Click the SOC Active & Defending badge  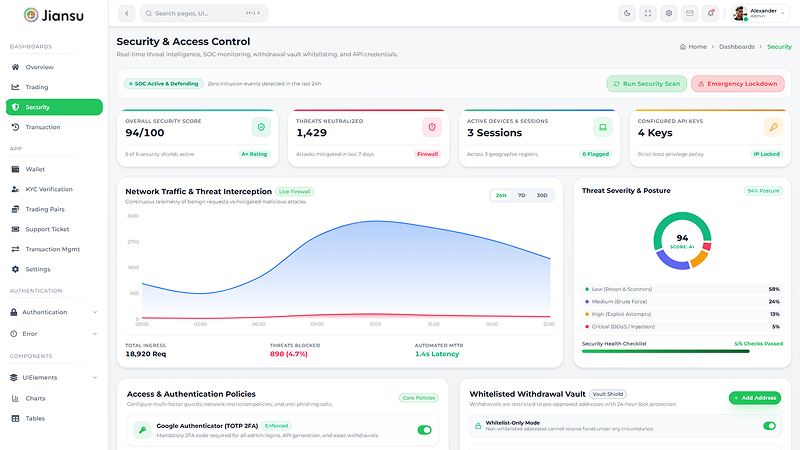pyautogui.click(x=164, y=84)
